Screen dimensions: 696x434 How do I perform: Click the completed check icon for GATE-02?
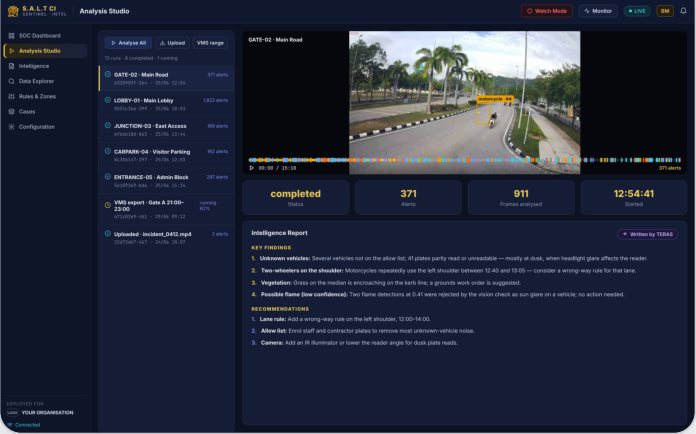point(107,74)
